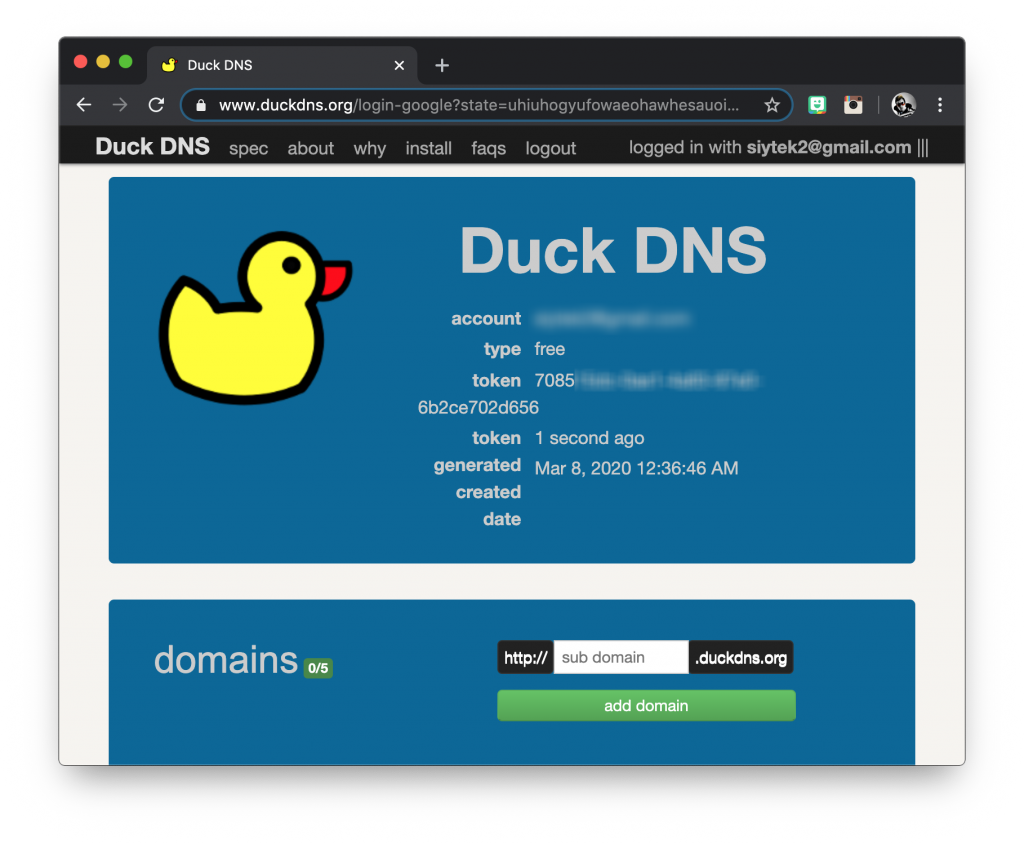1024x843 pixels.
Task: Click the yellow duck logo
Action: pyautogui.click(x=255, y=317)
